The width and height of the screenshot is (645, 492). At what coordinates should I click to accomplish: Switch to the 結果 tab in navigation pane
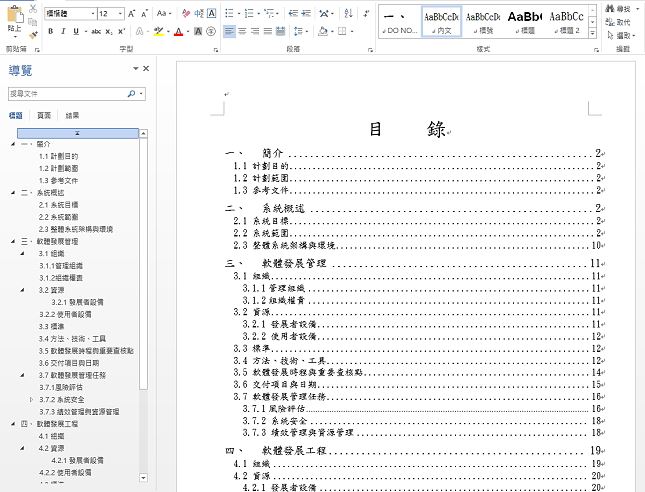pyautogui.click(x=72, y=116)
